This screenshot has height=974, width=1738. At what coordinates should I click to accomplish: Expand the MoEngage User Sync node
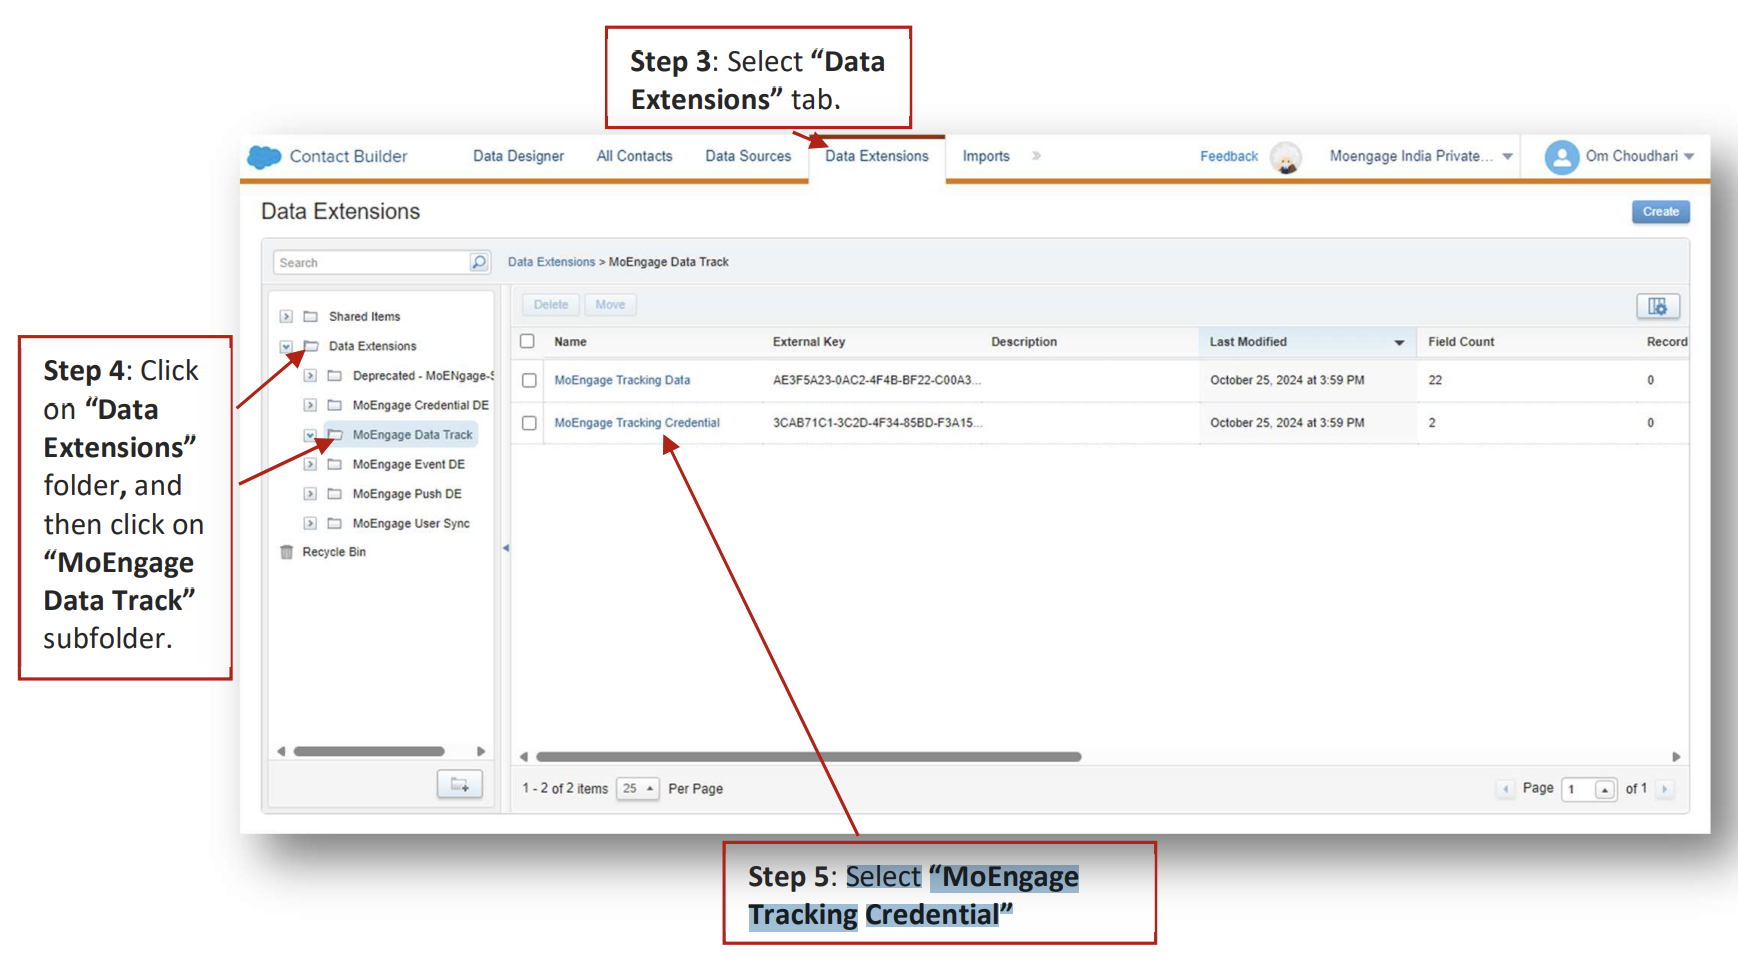coord(310,523)
